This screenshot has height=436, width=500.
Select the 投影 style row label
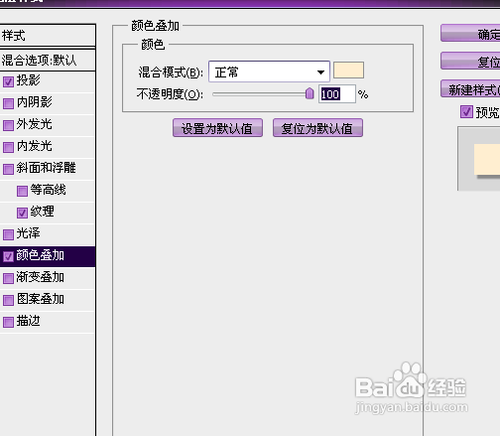pos(28,80)
